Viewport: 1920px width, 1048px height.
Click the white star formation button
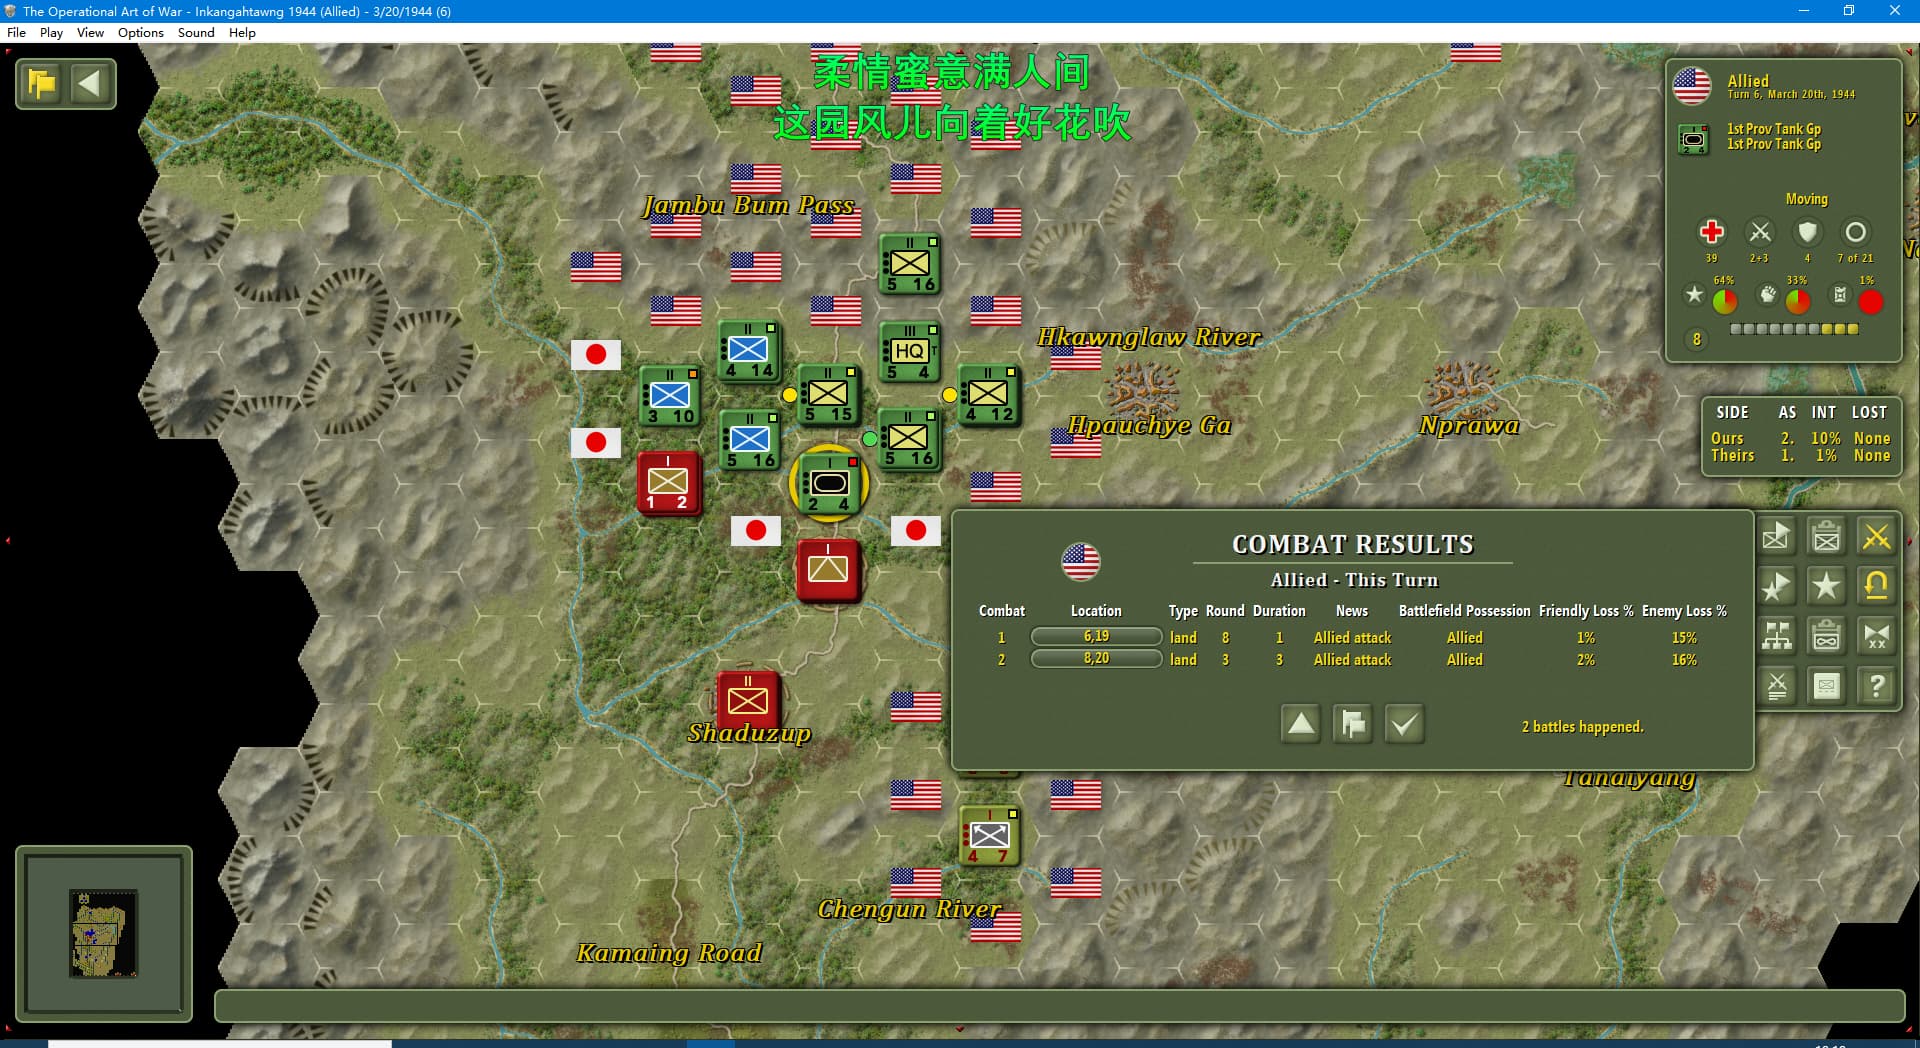1827,586
